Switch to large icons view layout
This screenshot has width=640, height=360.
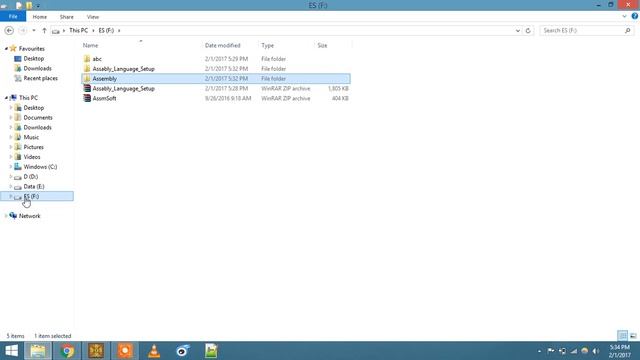[x=633, y=336]
